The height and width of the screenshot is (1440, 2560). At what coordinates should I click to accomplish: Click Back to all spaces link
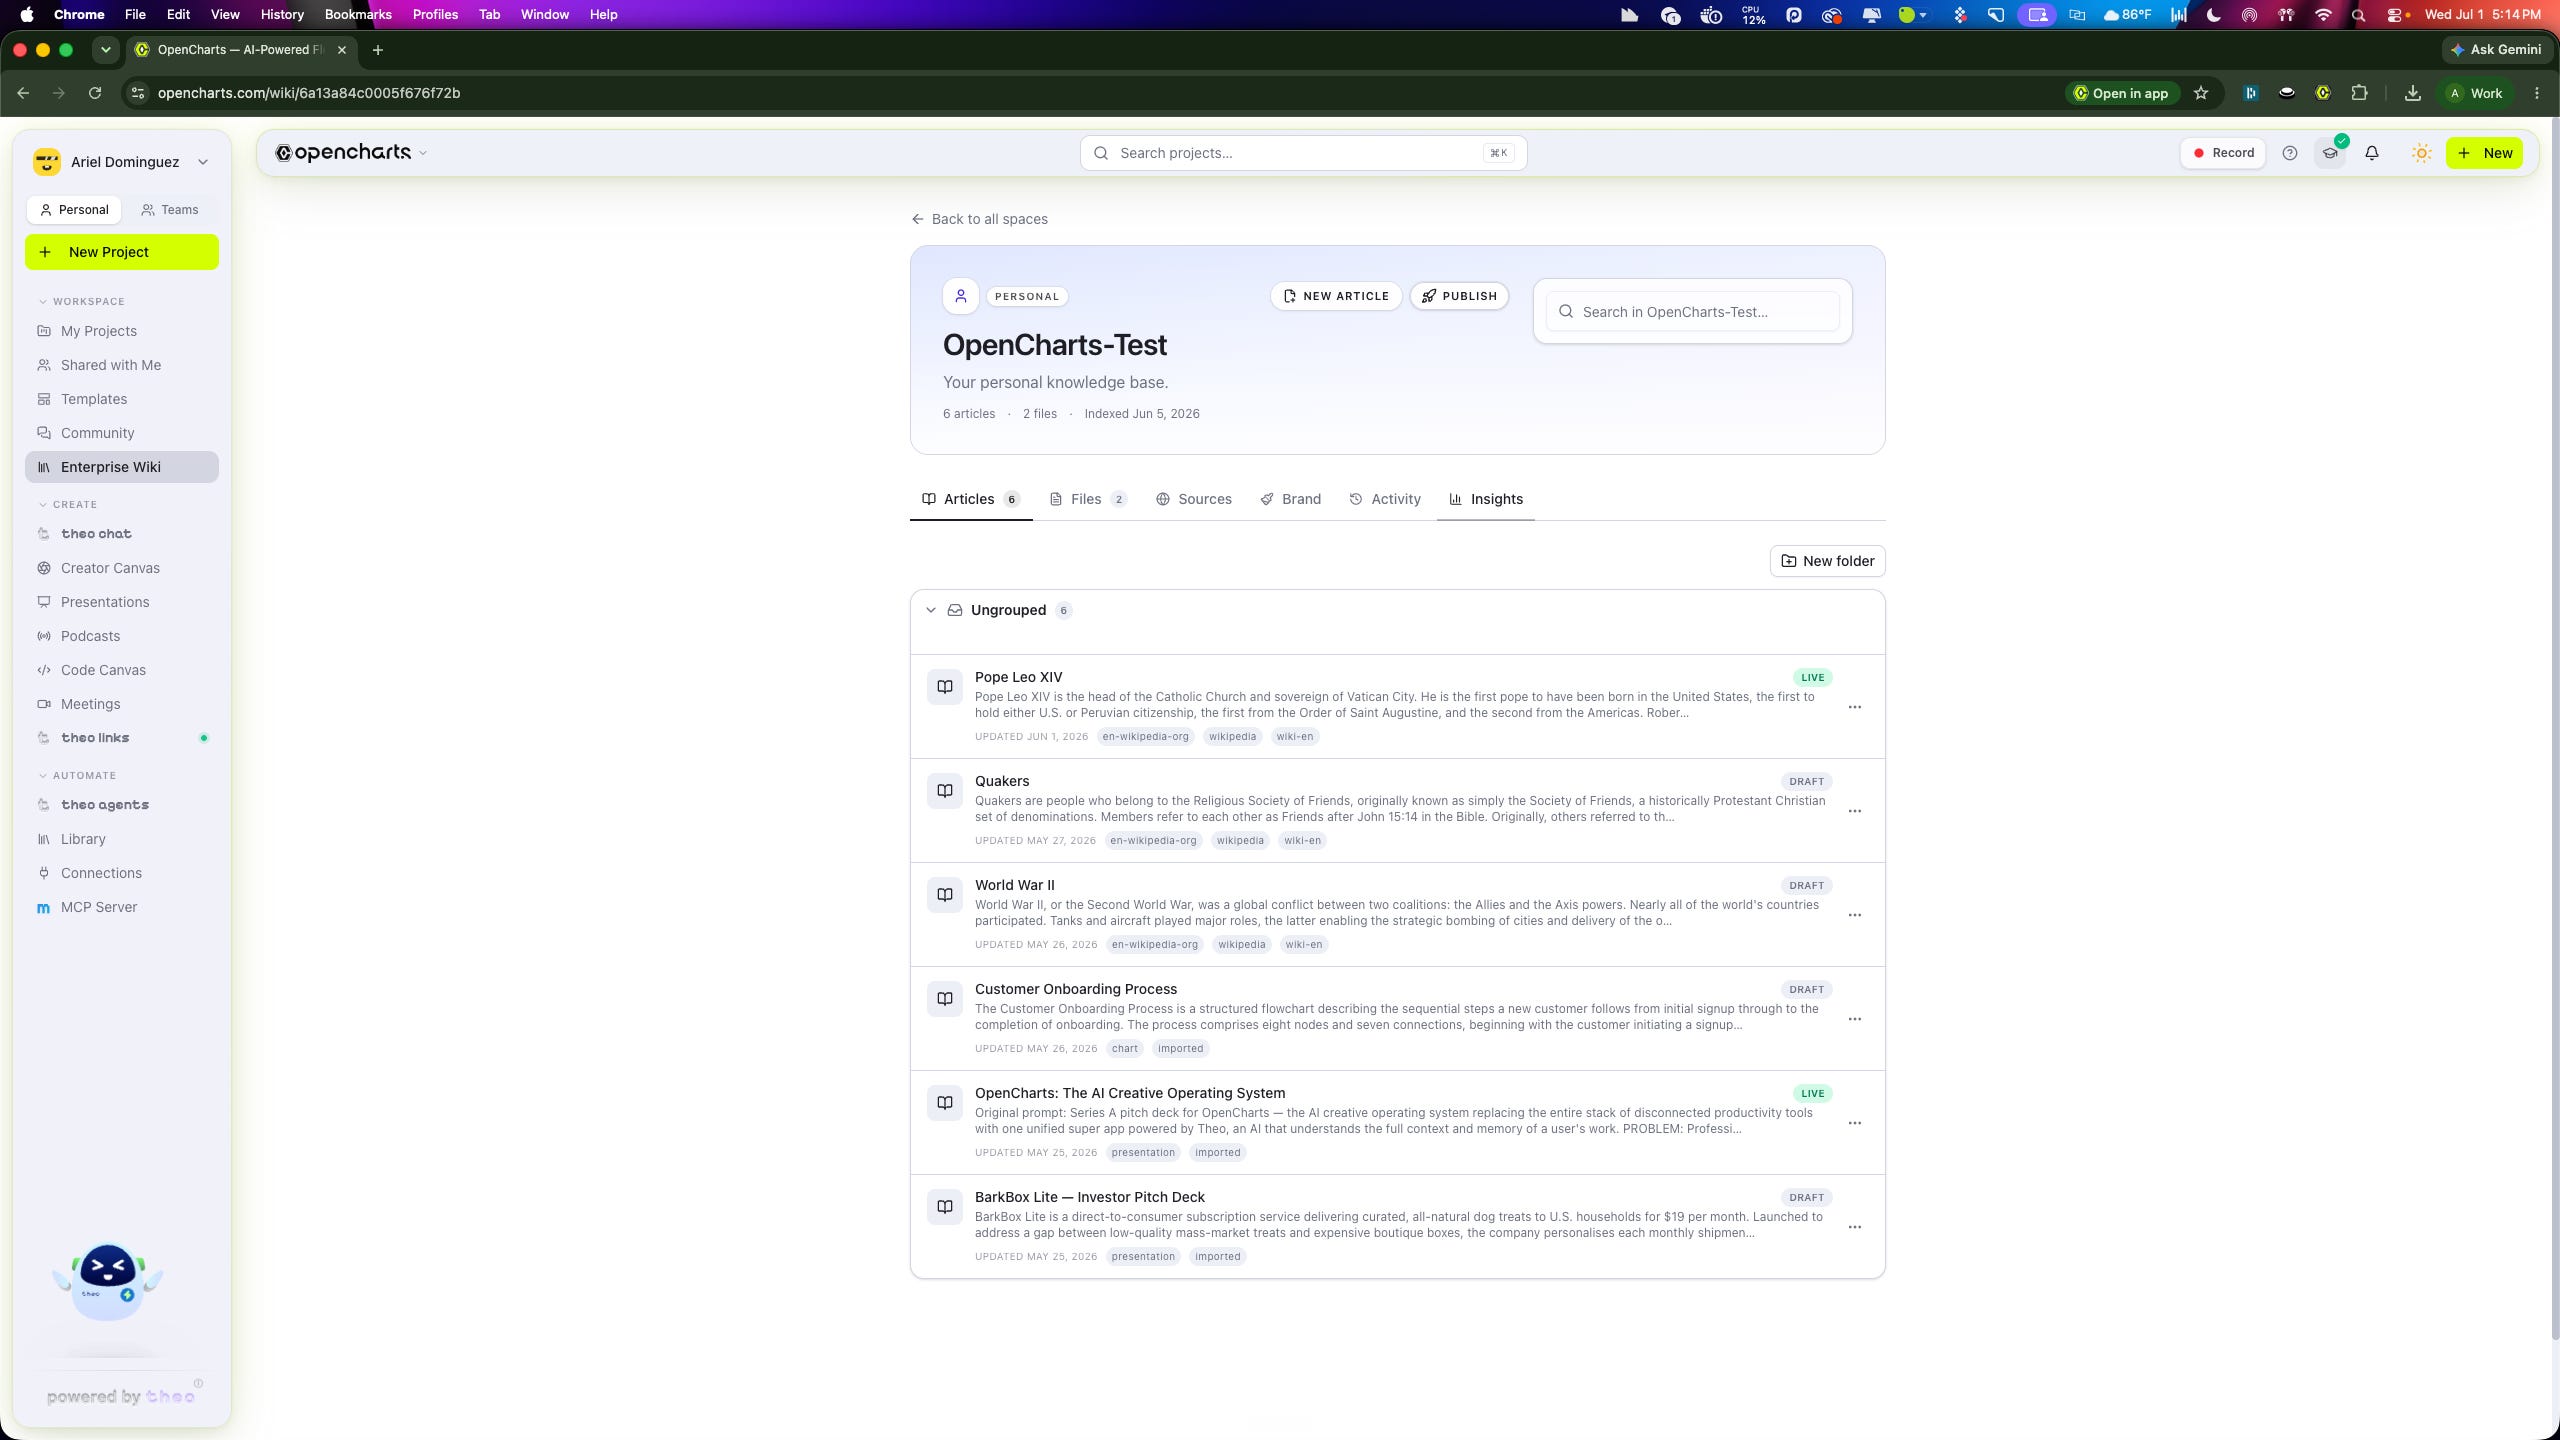[x=980, y=219]
